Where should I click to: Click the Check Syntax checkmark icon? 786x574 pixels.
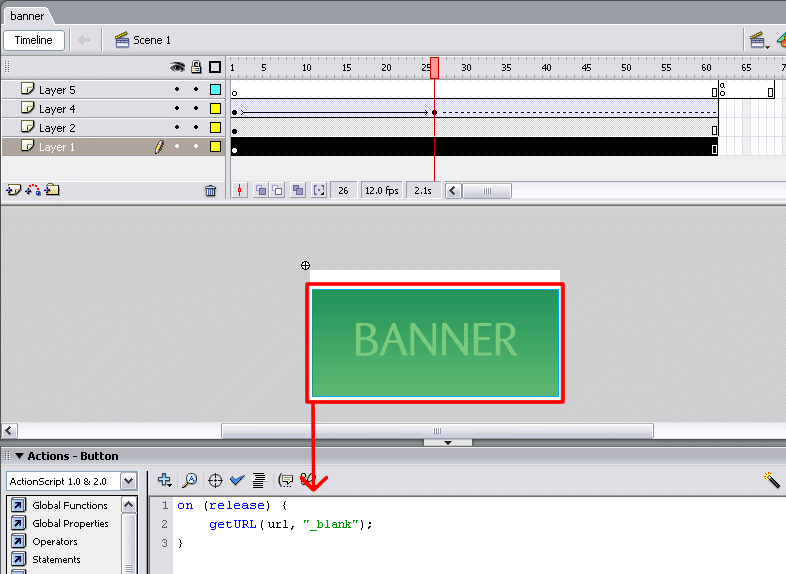click(x=237, y=481)
